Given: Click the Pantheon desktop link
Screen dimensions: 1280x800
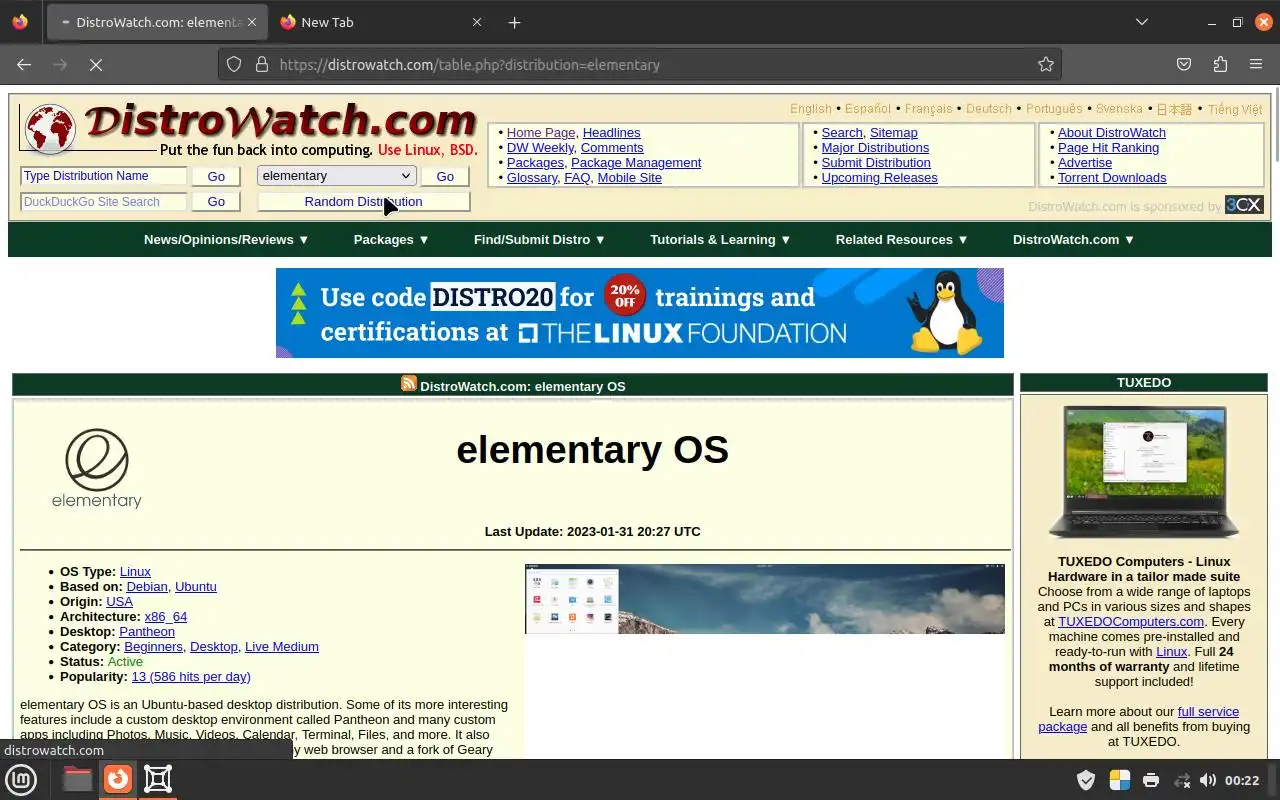Looking at the screenshot, I should coord(147,631).
